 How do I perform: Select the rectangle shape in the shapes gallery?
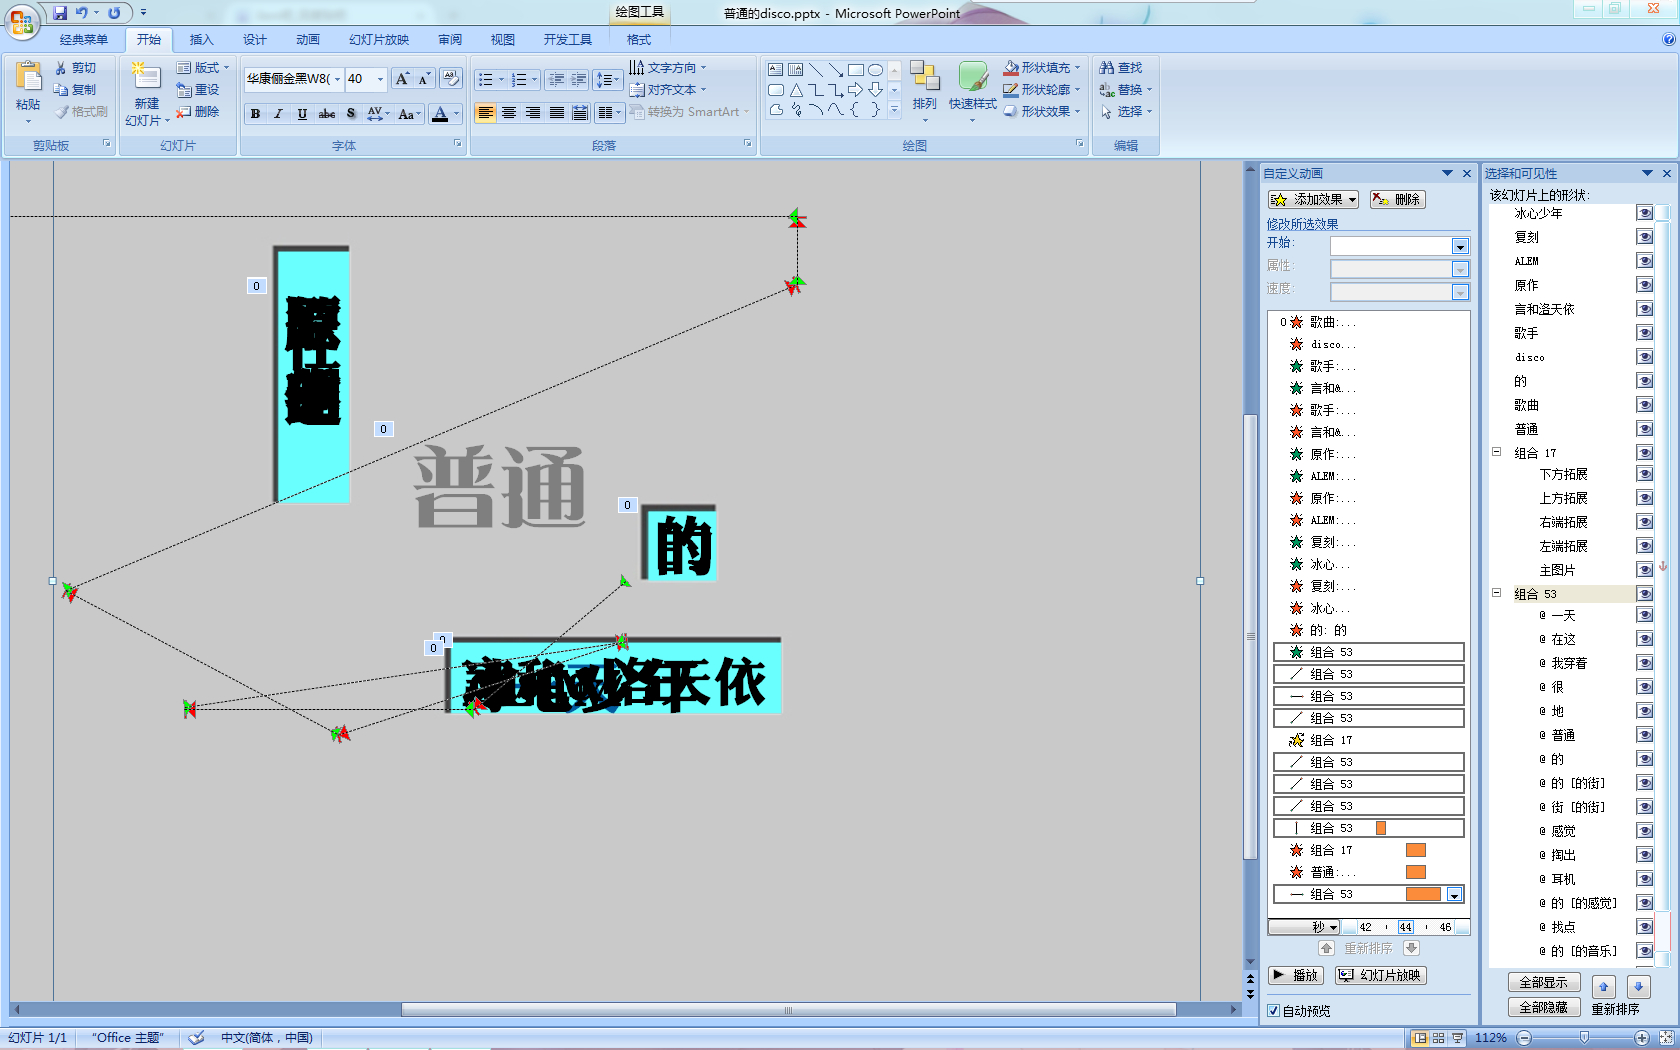click(856, 70)
